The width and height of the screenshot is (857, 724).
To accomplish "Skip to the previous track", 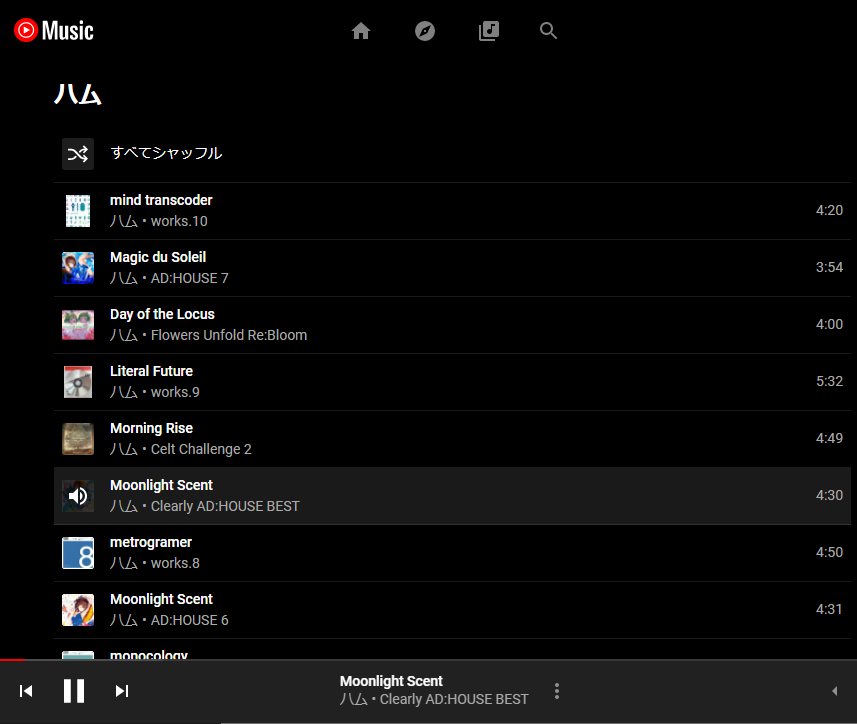I will (26, 691).
